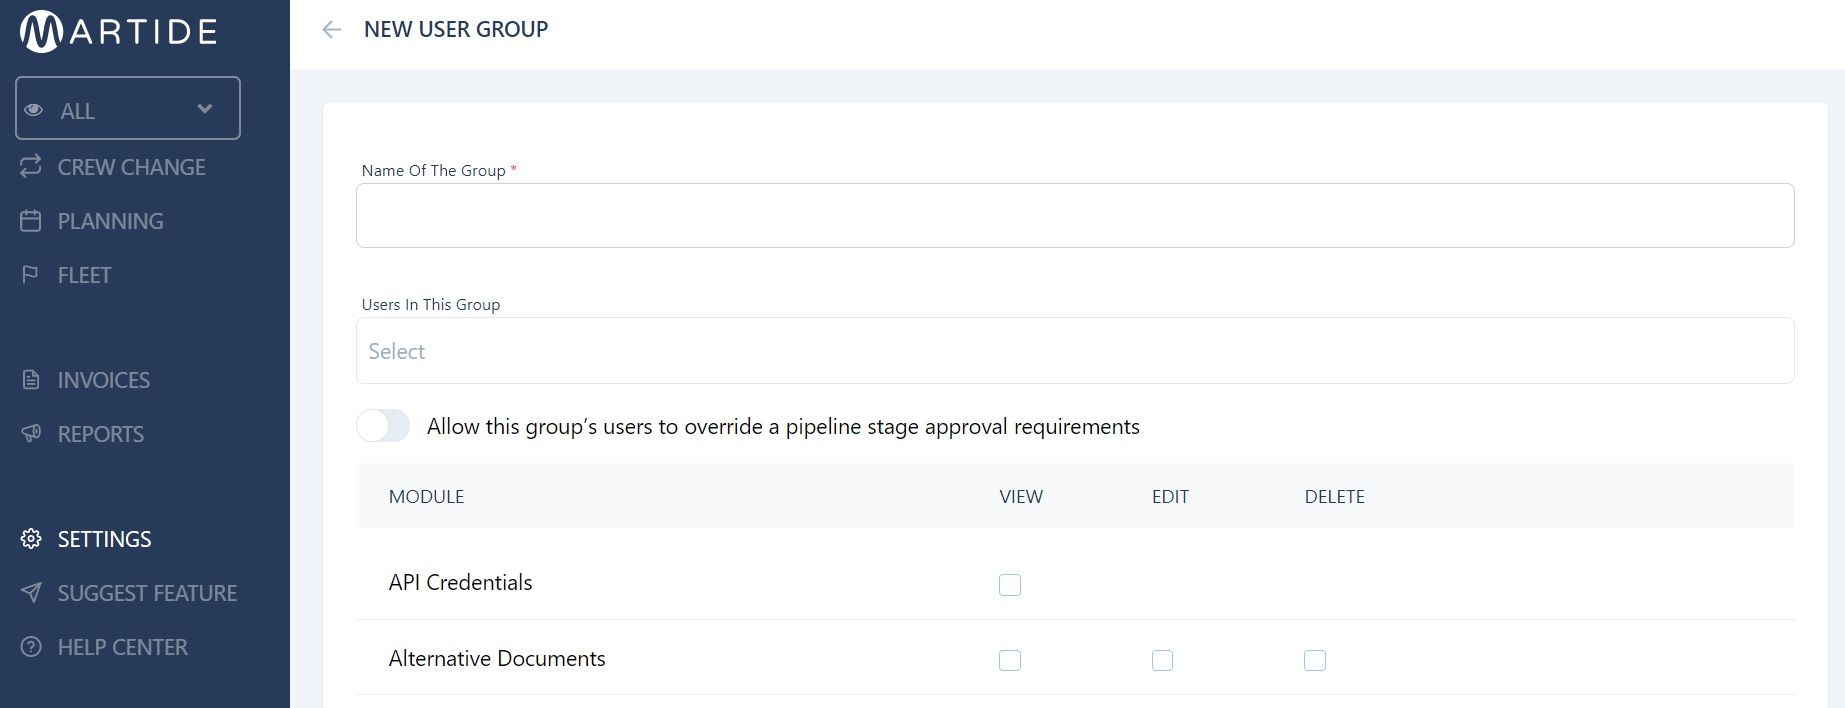Click the Fleet flag icon
Screen dimensions: 1845x708
click(31, 275)
